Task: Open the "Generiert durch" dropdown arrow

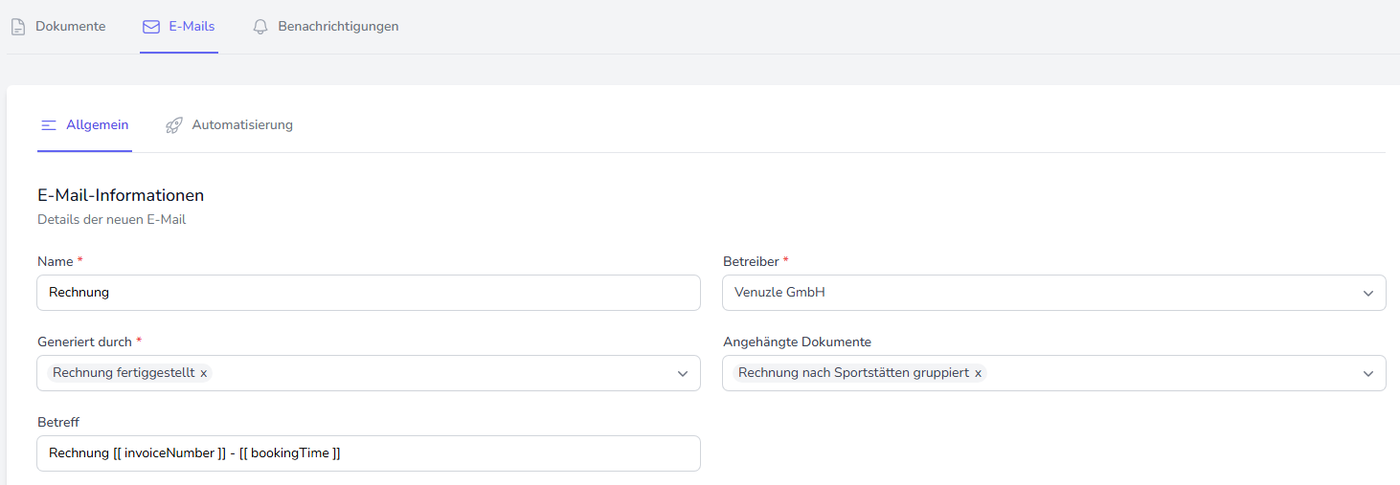Action: [x=682, y=373]
